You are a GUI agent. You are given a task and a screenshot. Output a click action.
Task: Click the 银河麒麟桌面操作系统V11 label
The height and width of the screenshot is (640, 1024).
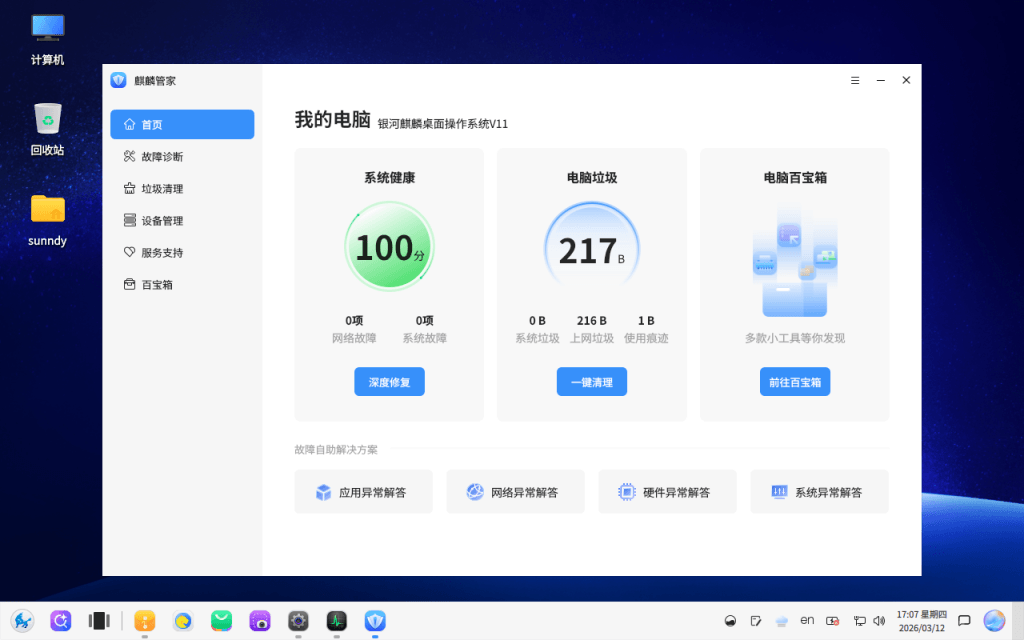point(443,124)
